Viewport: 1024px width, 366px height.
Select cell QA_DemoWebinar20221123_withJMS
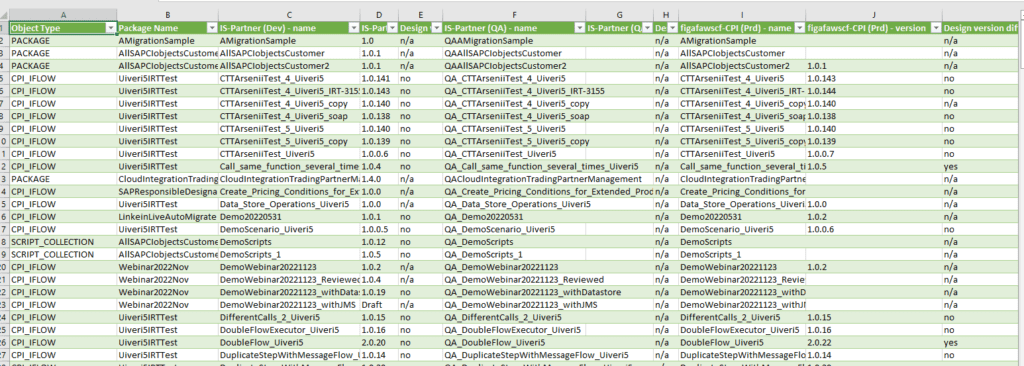[514, 305]
